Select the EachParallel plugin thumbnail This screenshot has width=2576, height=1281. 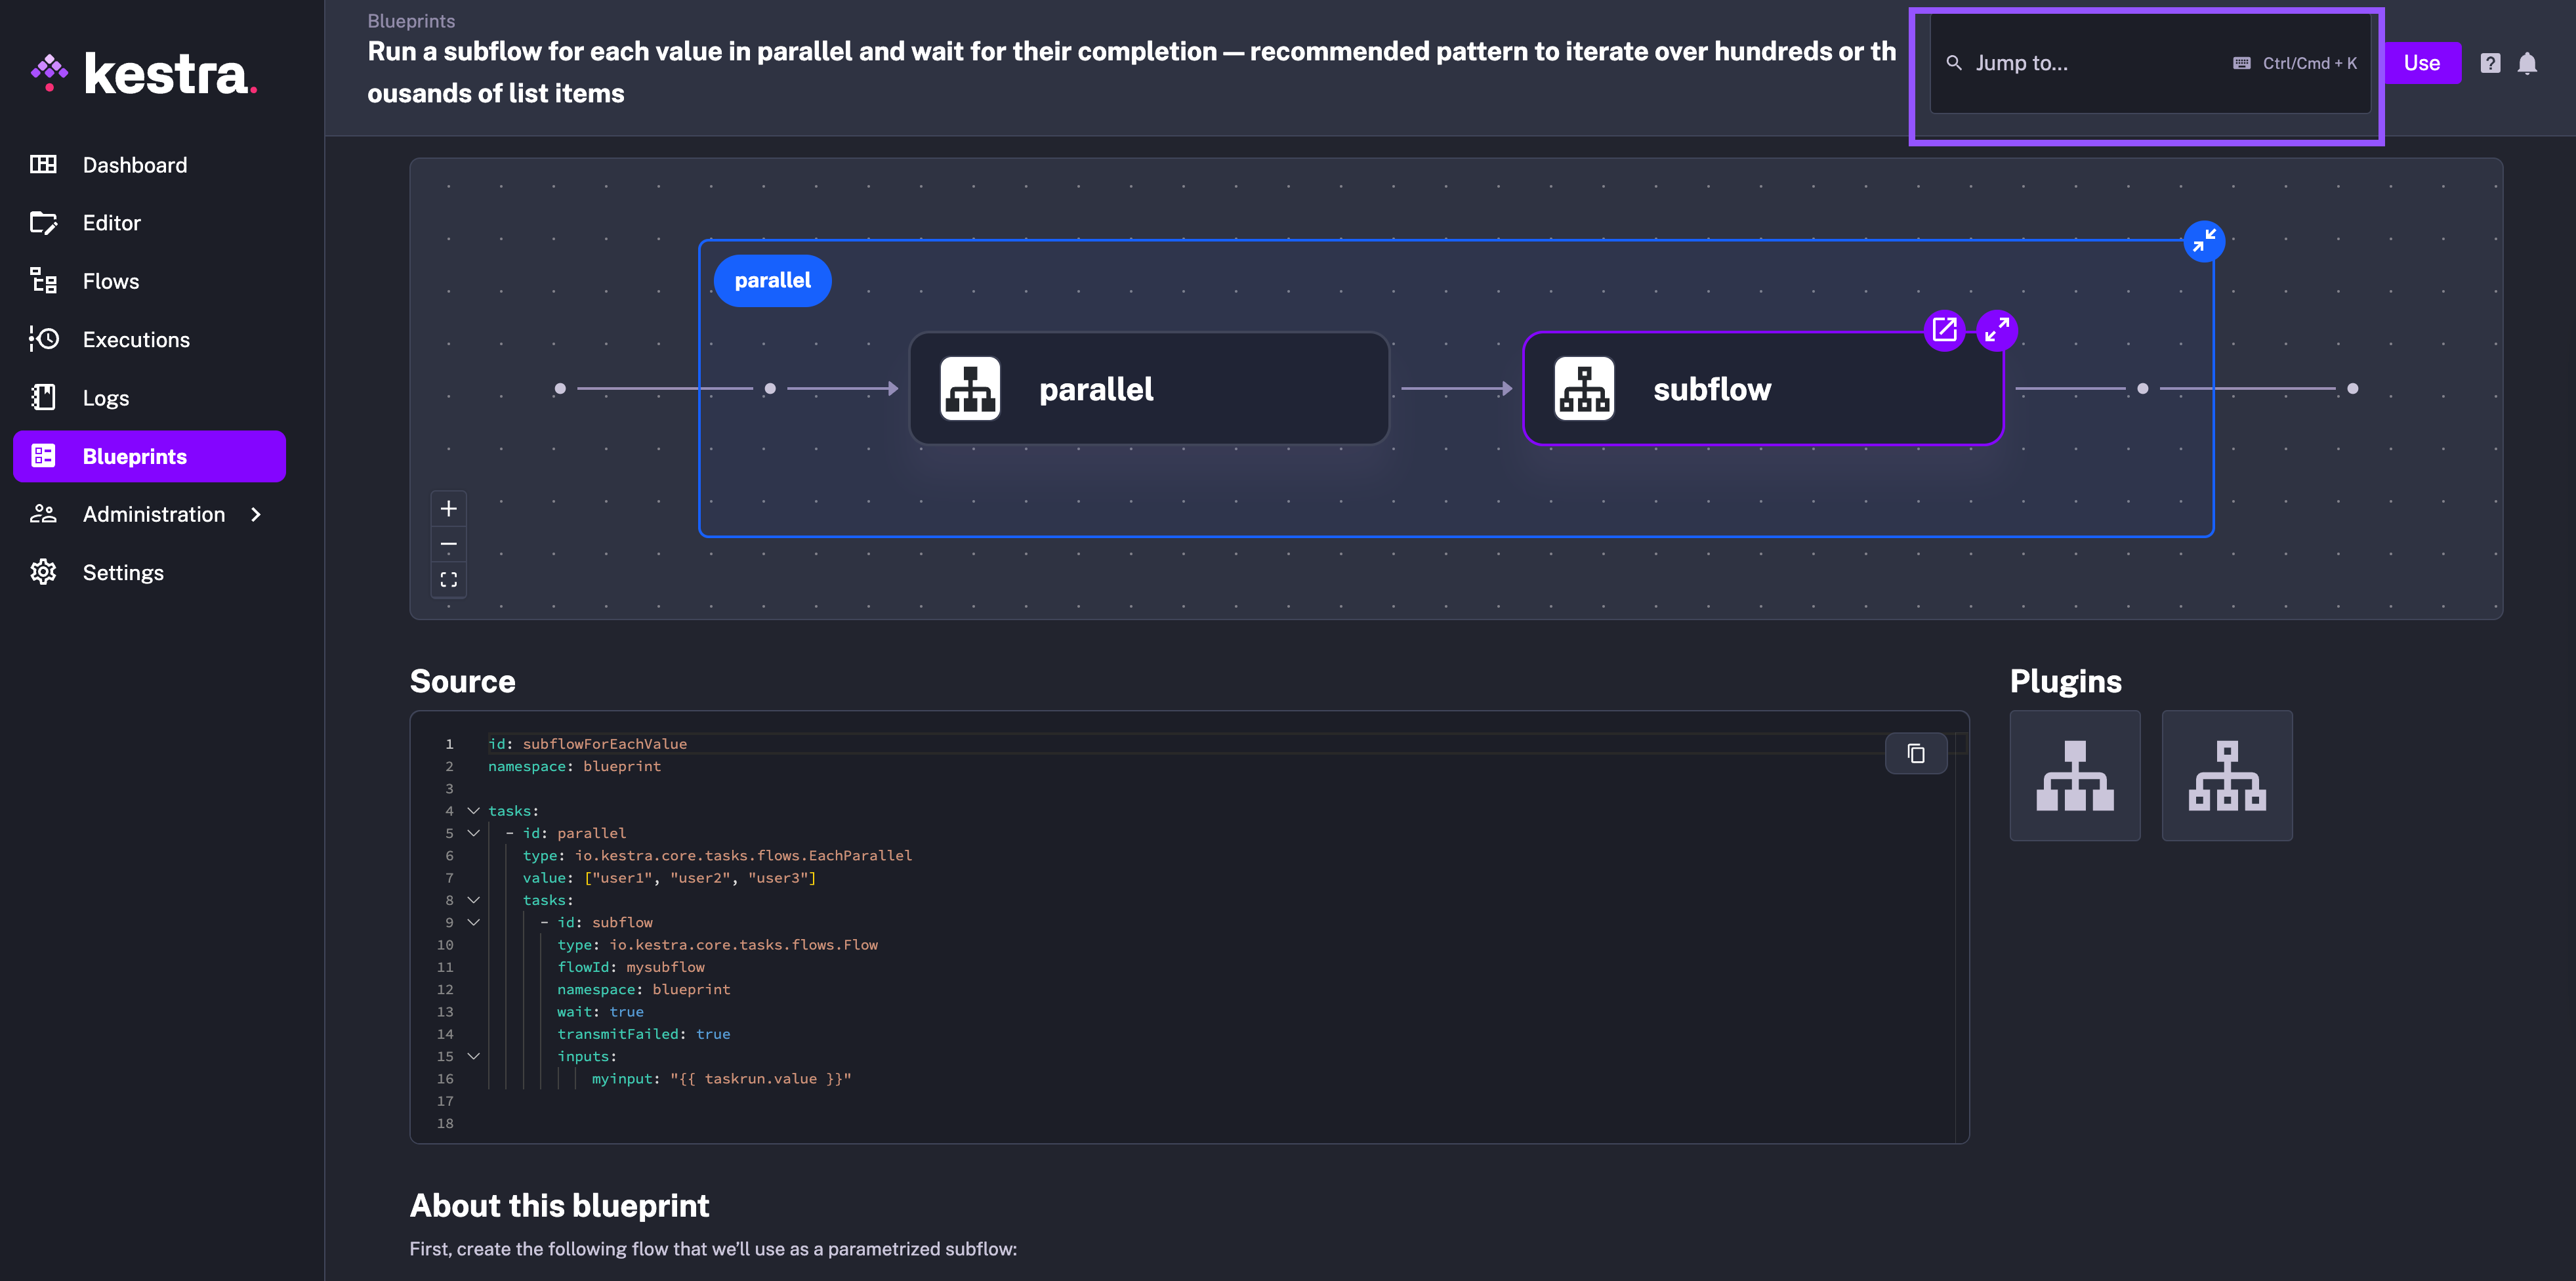[2074, 776]
